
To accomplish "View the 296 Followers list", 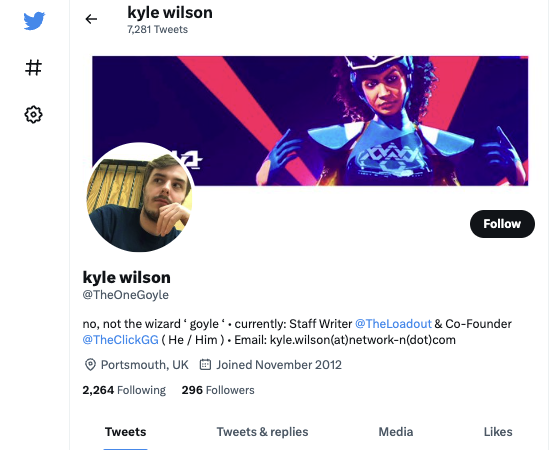I will (218, 390).
